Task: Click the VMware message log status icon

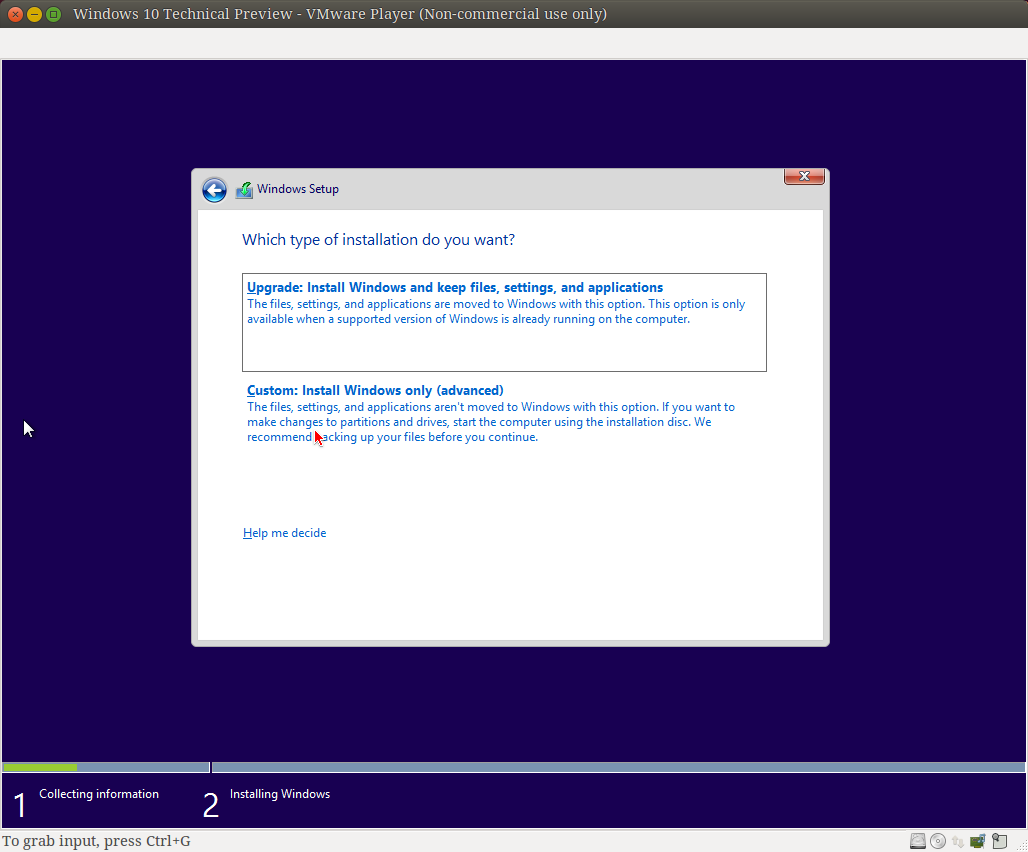Action: click(x=999, y=841)
